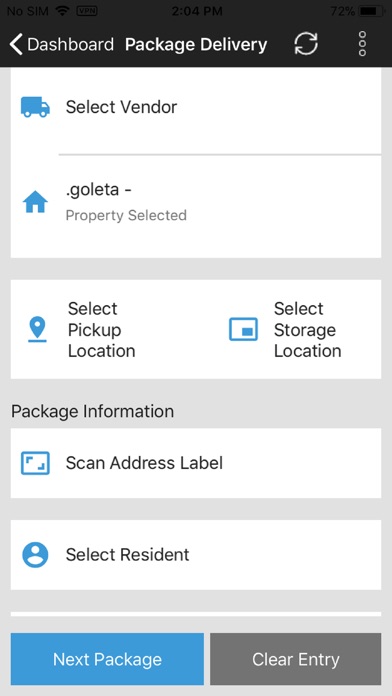Tap the storage location box icon

(x=243, y=329)
